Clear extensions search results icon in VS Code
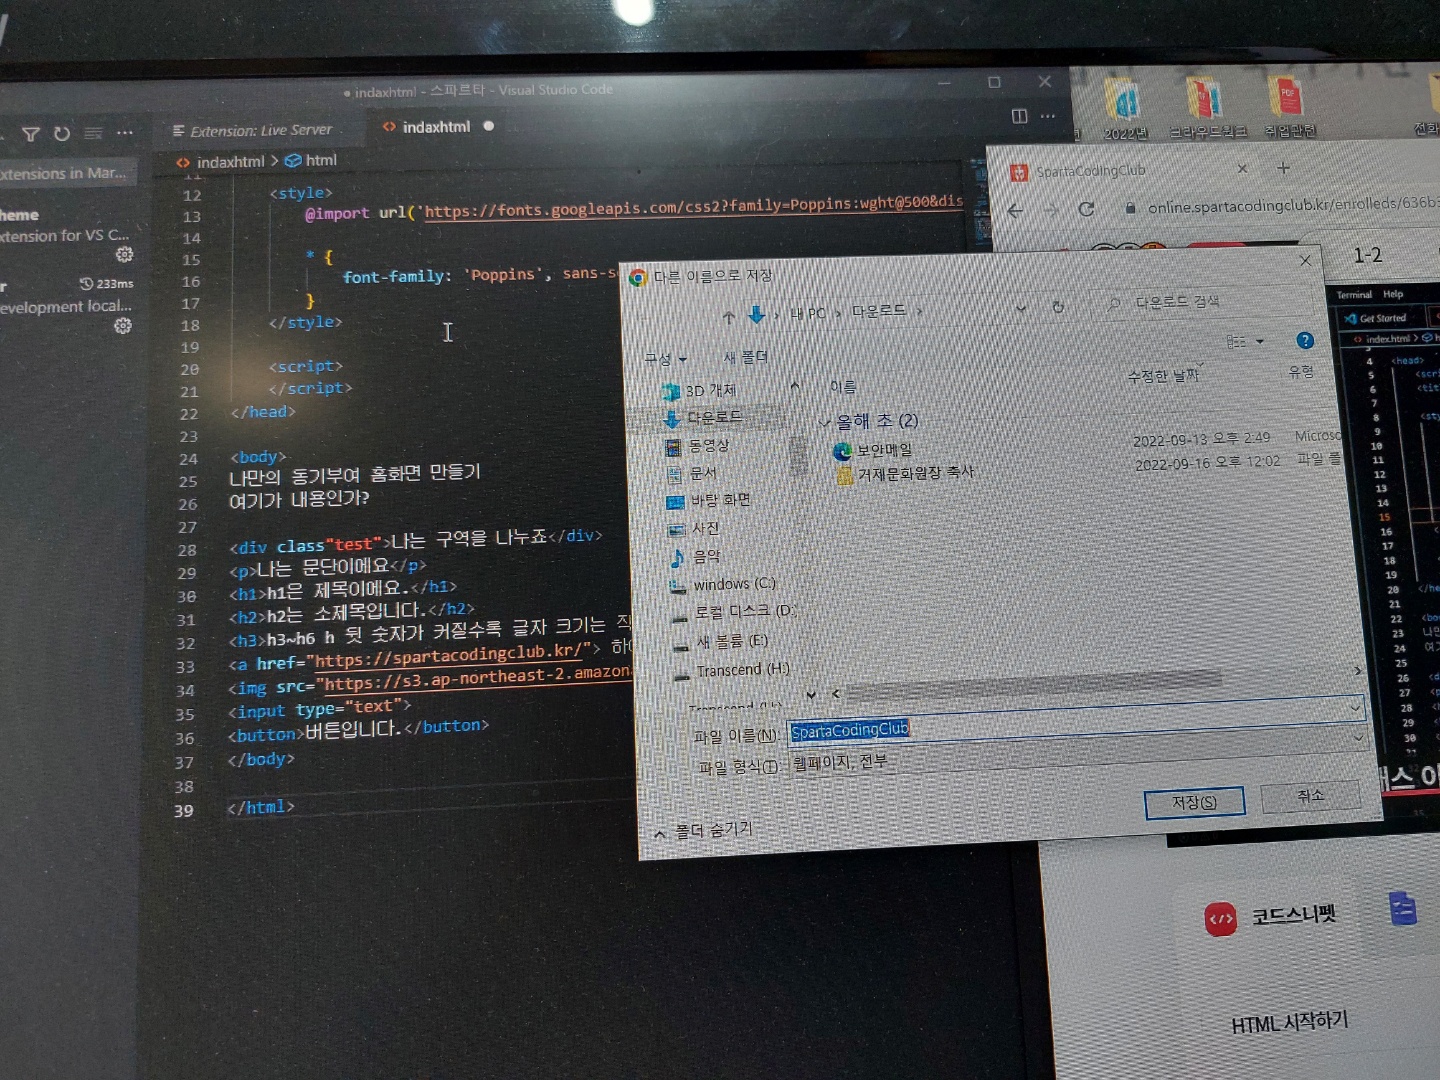Image resolution: width=1440 pixels, height=1080 pixels. coord(93,133)
